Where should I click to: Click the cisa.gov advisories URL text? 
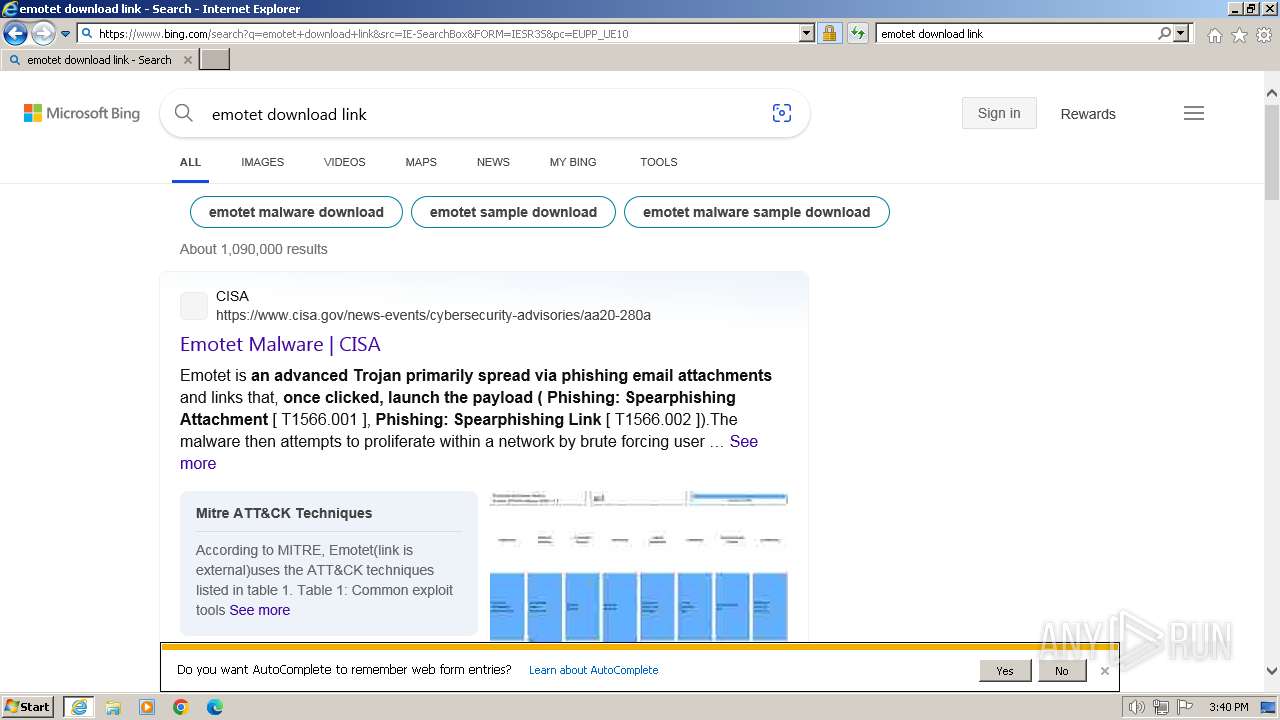[433, 315]
